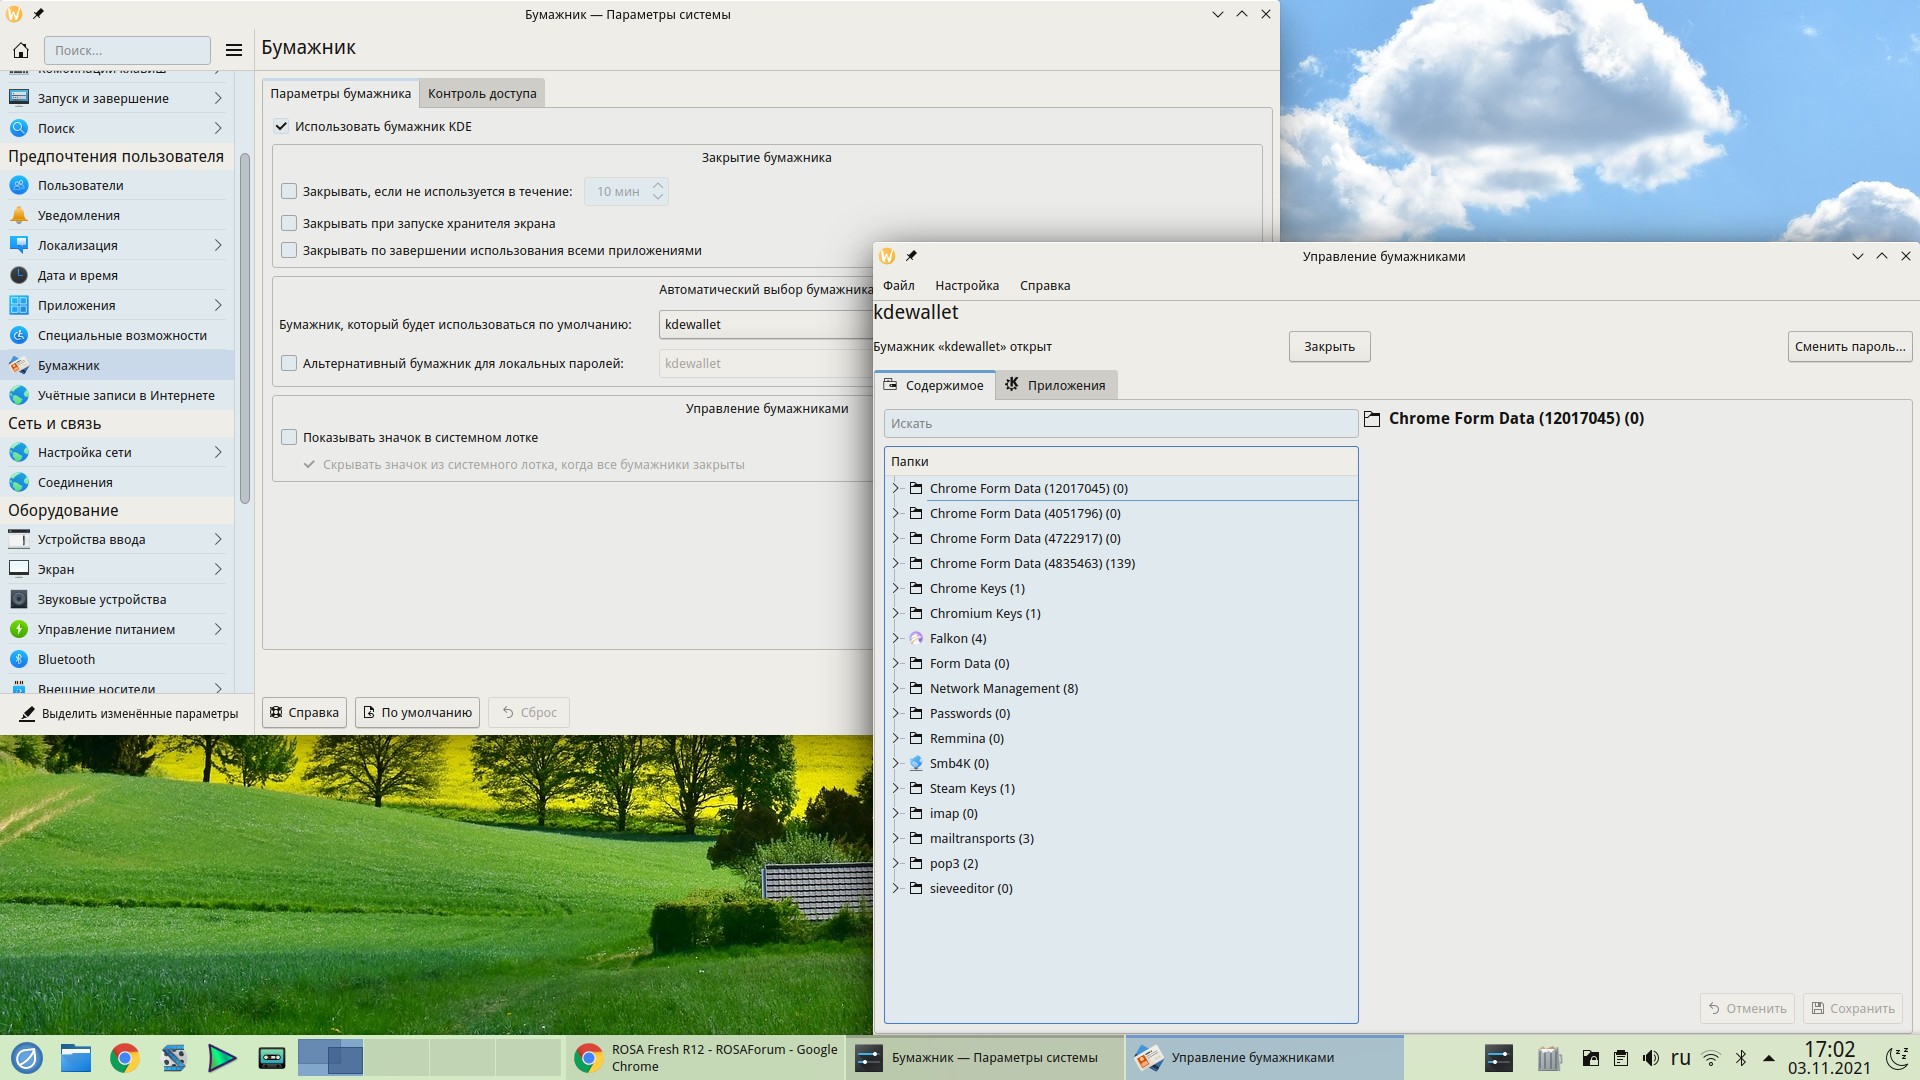
Task: Click the Smb4K folder icon
Action: tap(915, 763)
